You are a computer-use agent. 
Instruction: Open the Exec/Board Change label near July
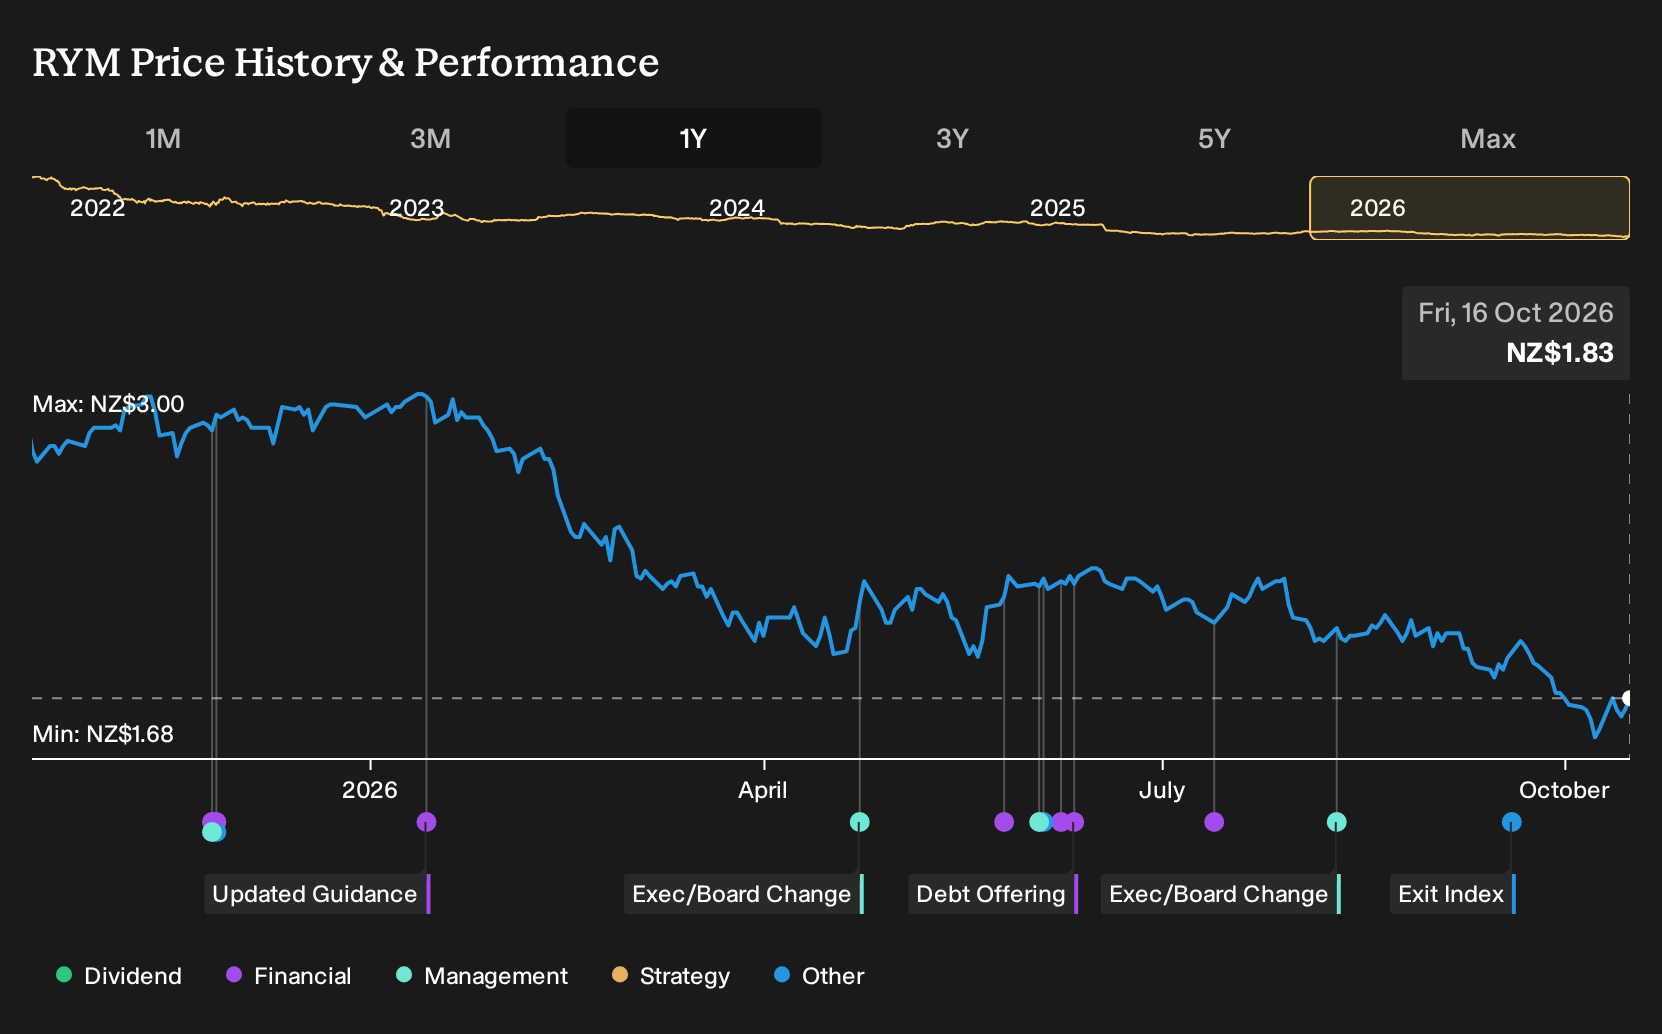(x=1221, y=894)
